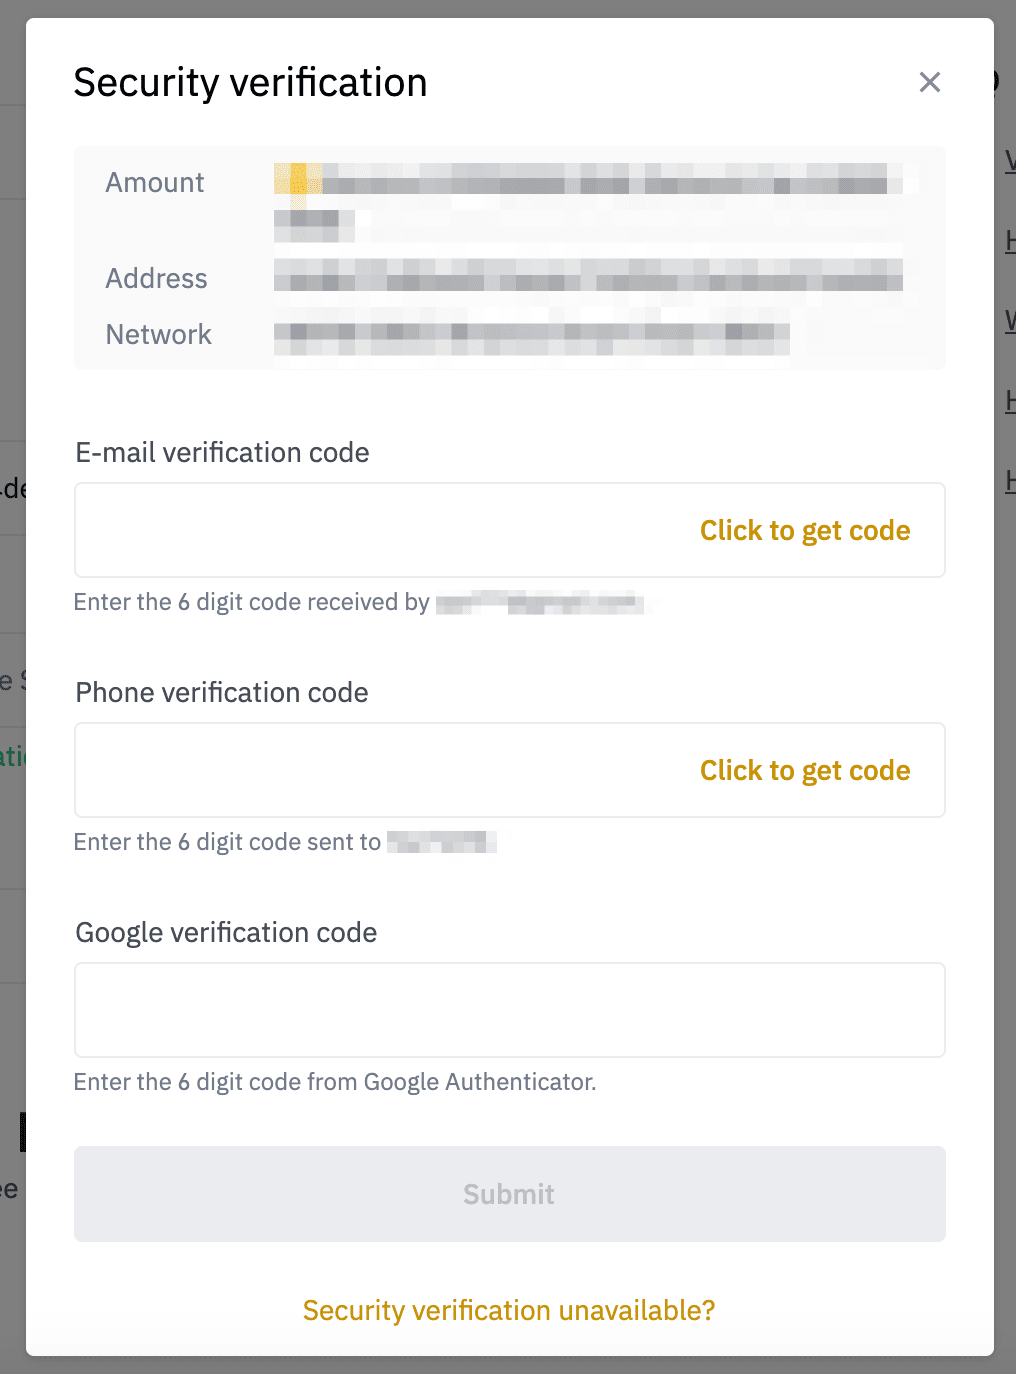1016x1374 pixels.
Task: Click the Google Authenticator helper text
Action: point(335,1082)
